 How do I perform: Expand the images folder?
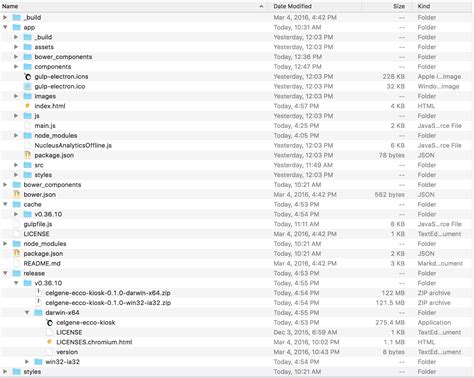coord(16,96)
